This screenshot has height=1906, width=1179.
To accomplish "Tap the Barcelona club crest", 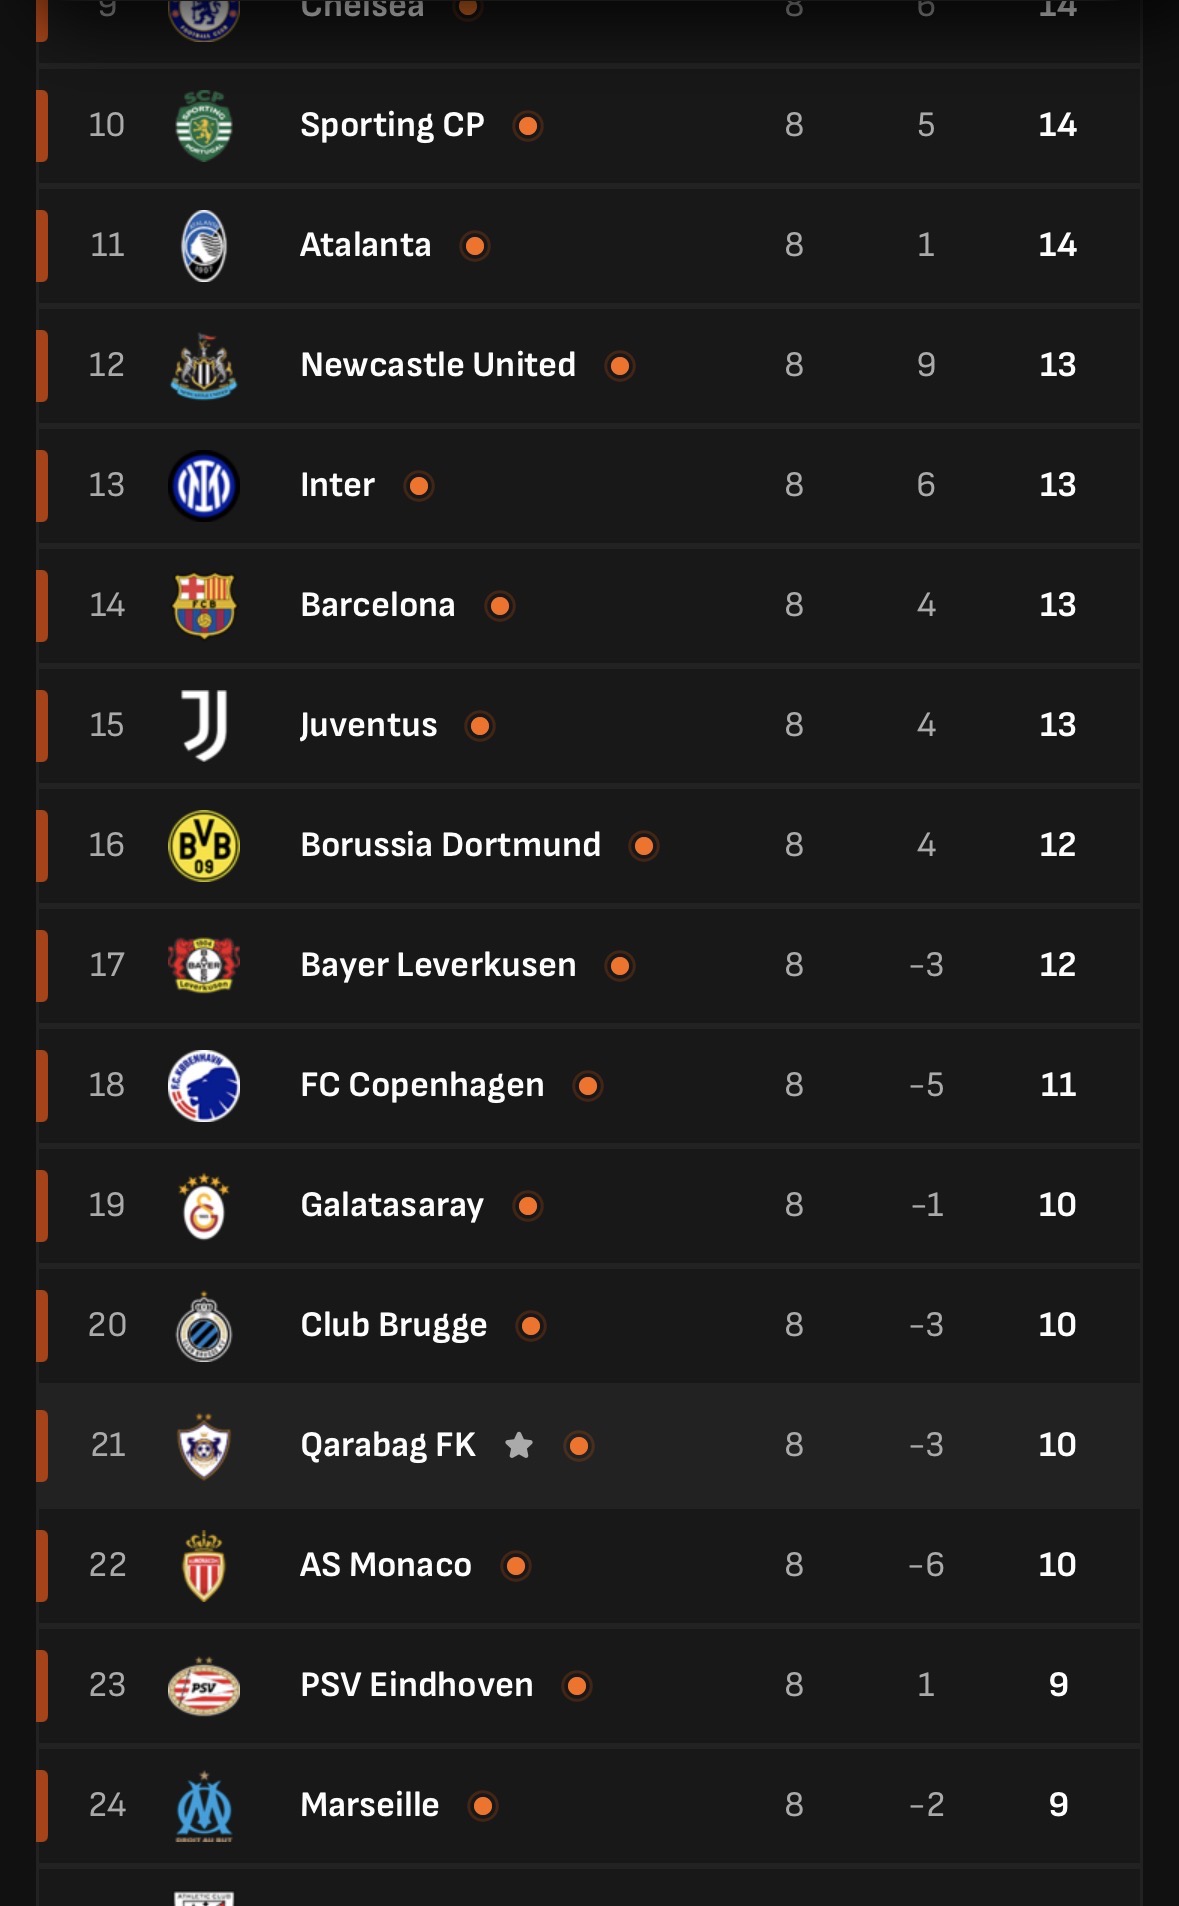I will (204, 606).
